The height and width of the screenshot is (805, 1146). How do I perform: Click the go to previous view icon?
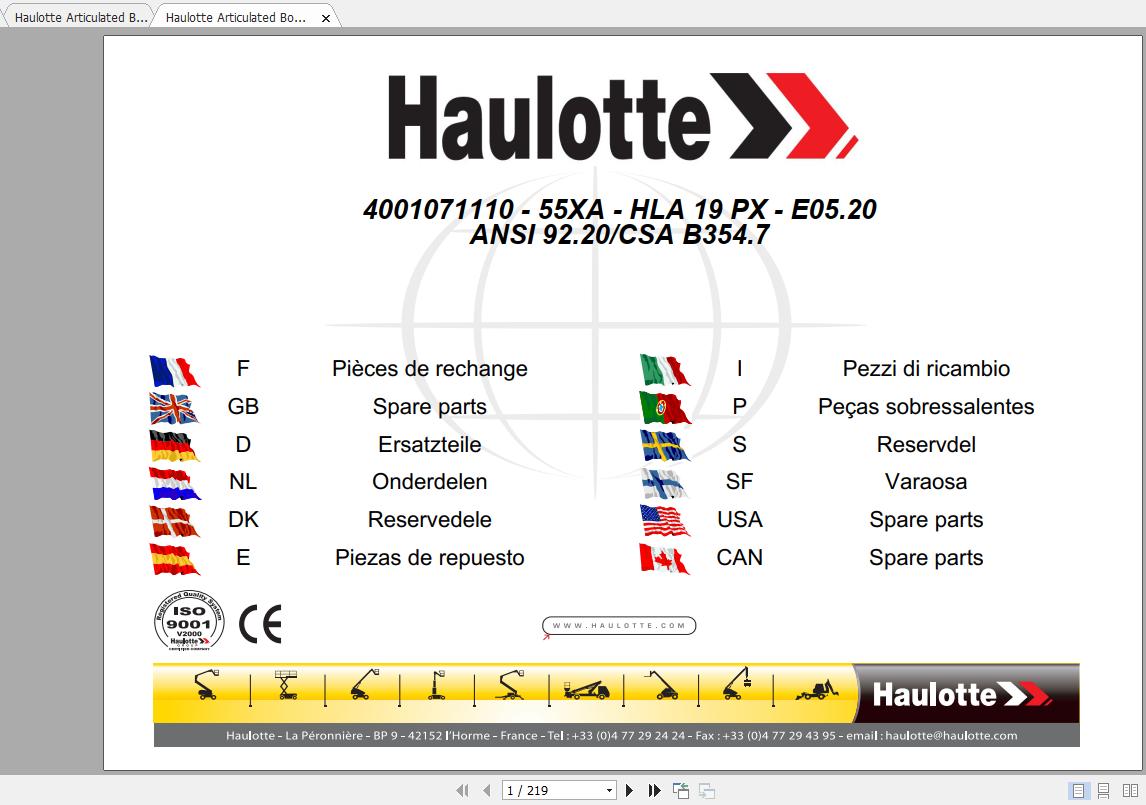coord(681,790)
